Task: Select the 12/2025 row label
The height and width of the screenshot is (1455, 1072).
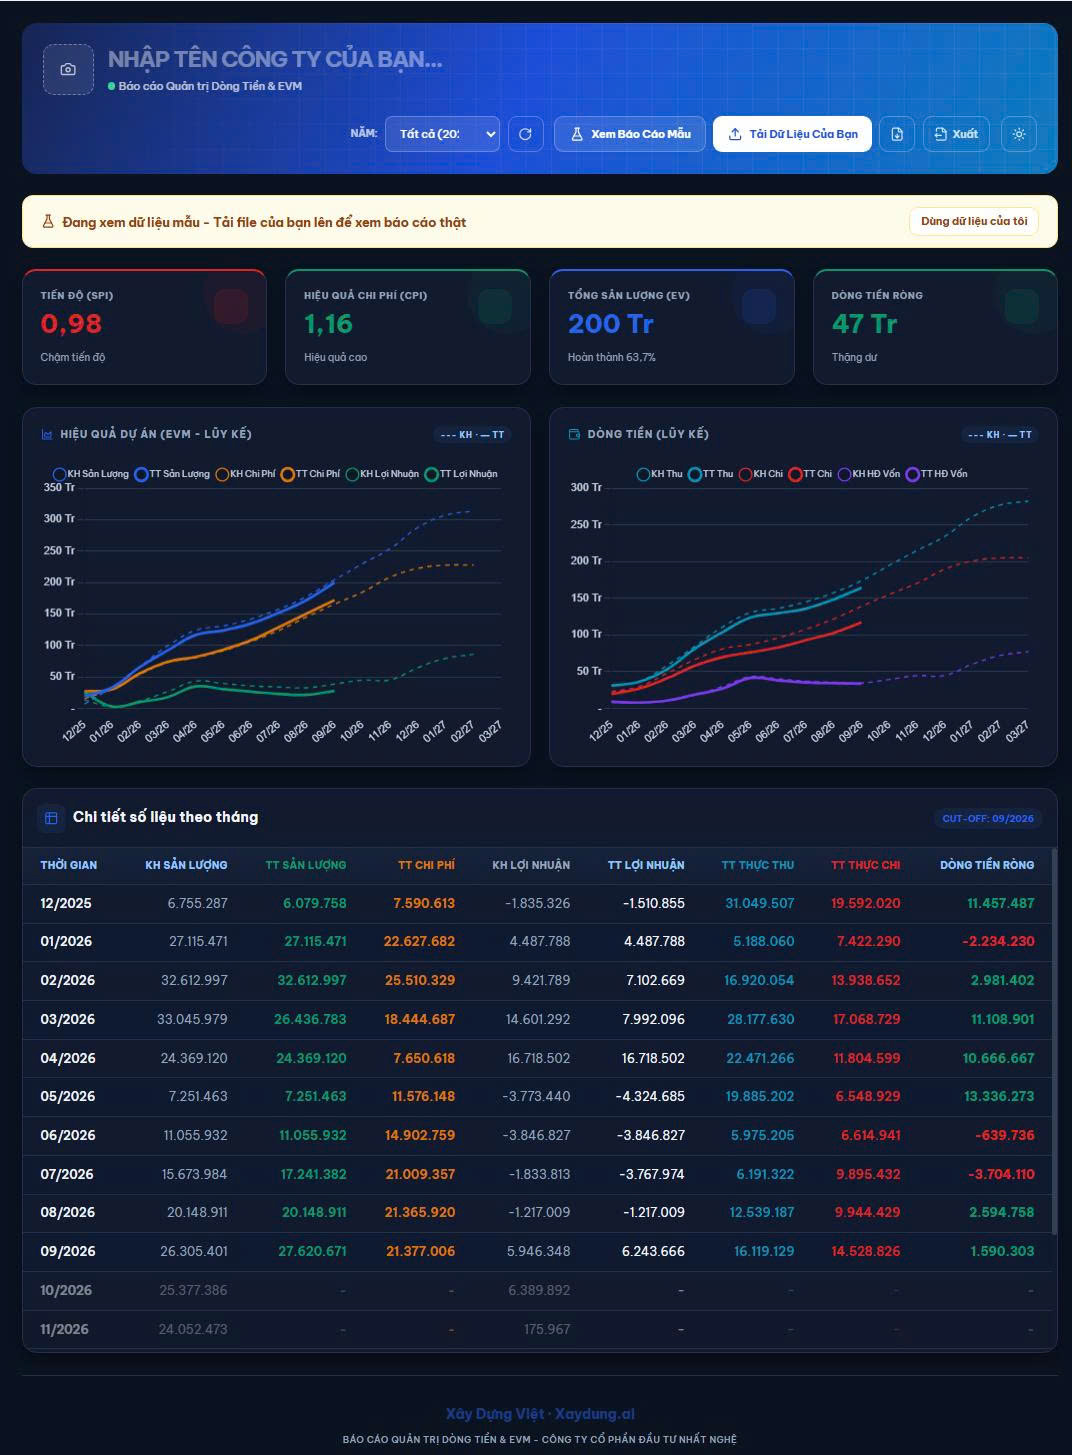Action: click(66, 903)
